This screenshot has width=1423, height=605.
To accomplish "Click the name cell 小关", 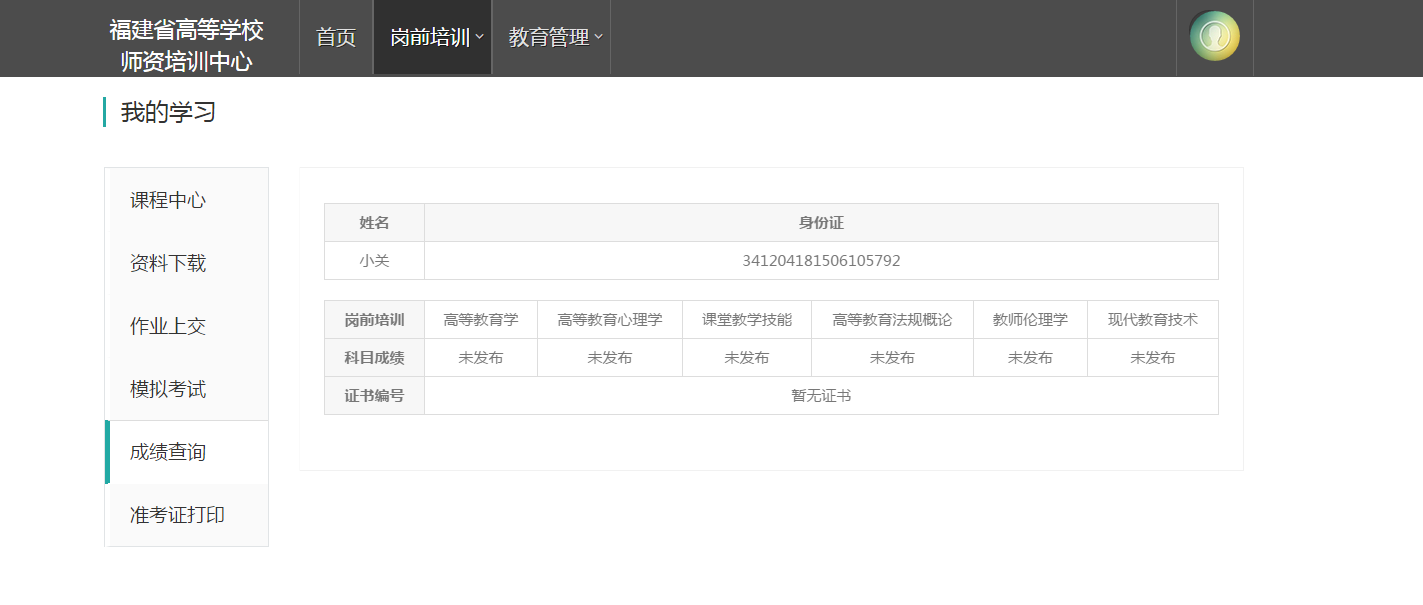I will tap(374, 261).
